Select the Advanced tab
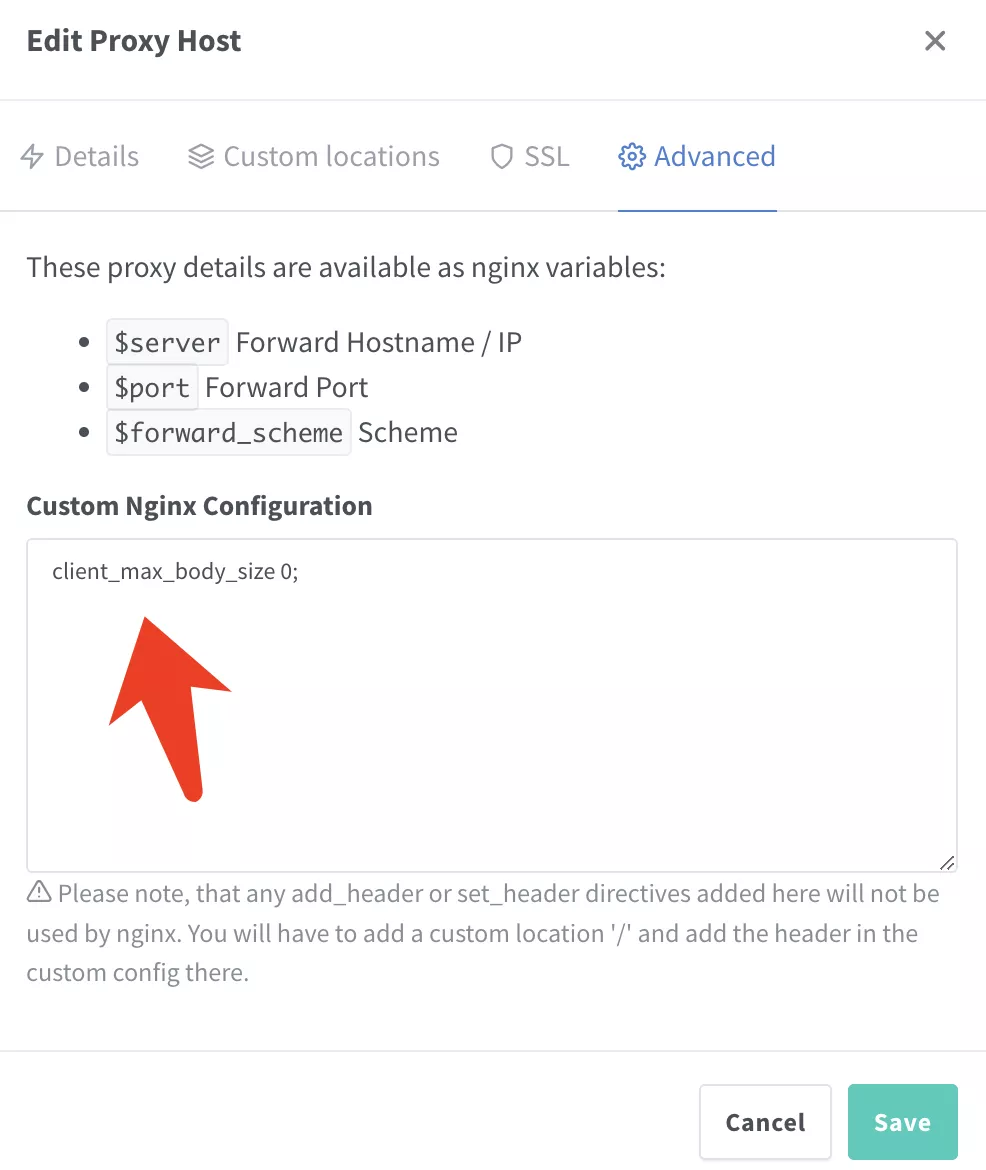Viewport: 986px width, 1170px height. coord(697,157)
